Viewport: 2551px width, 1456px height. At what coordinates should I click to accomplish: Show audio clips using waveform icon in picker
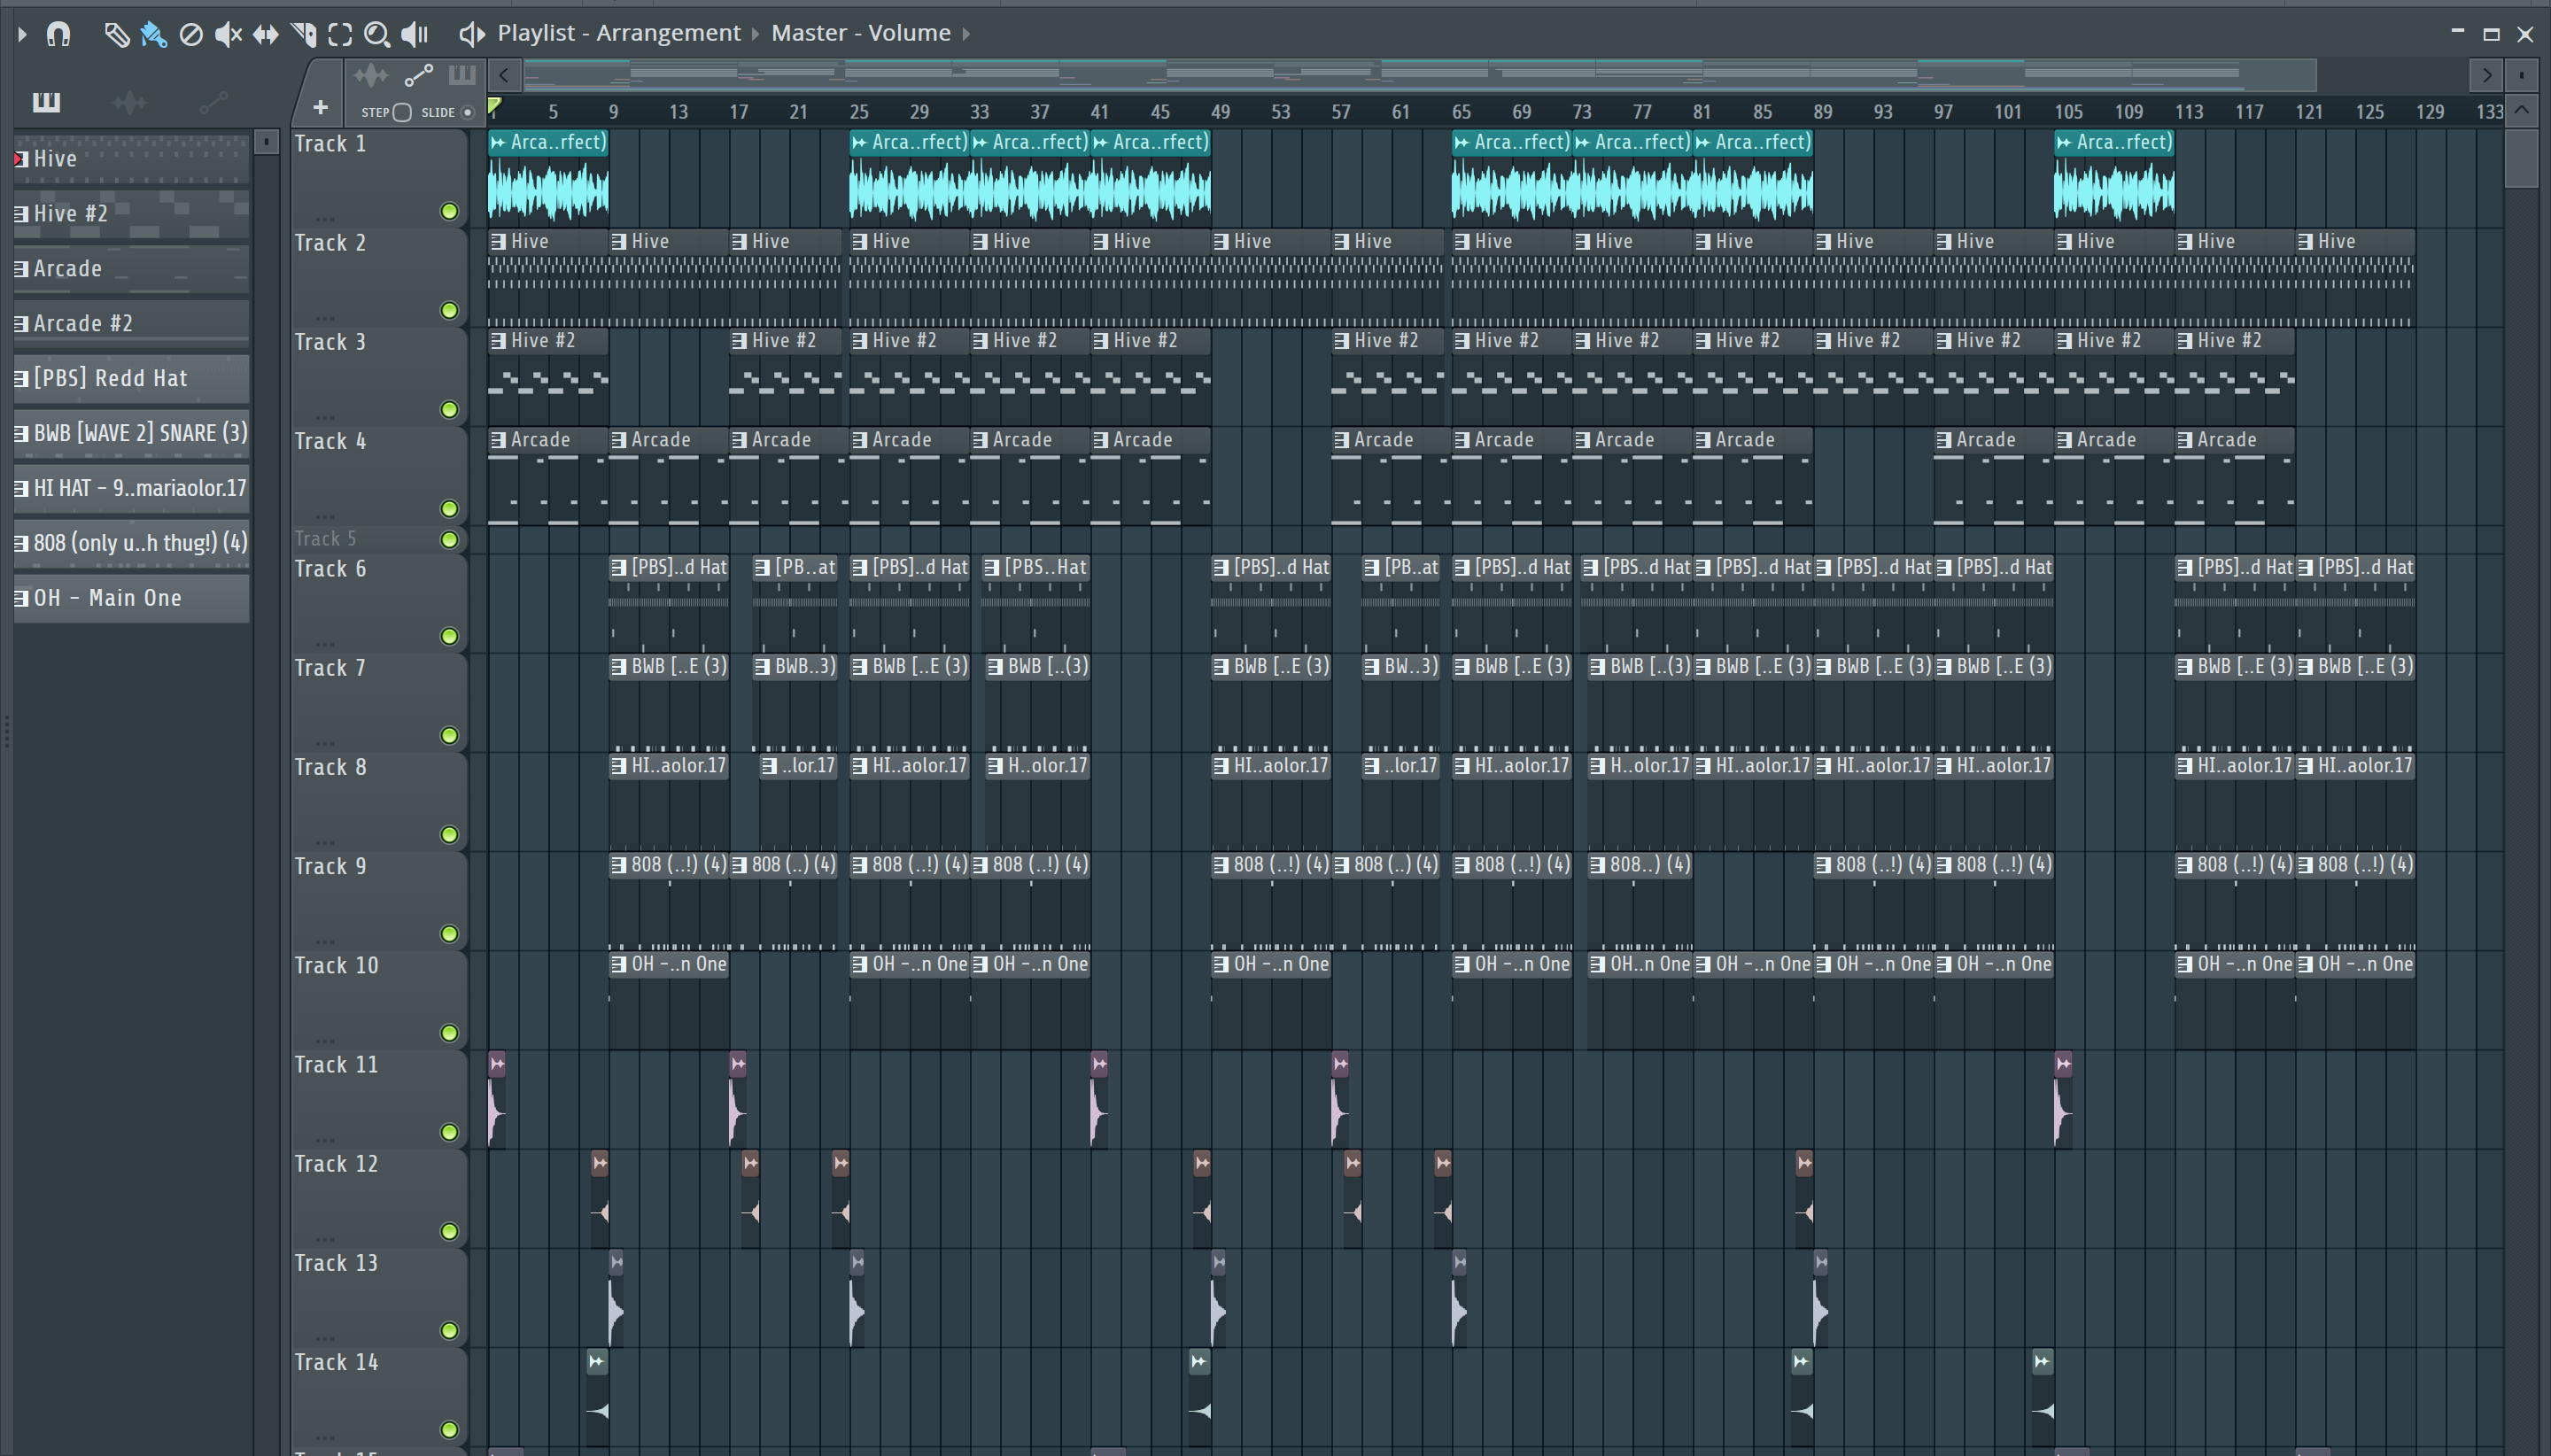click(x=129, y=101)
